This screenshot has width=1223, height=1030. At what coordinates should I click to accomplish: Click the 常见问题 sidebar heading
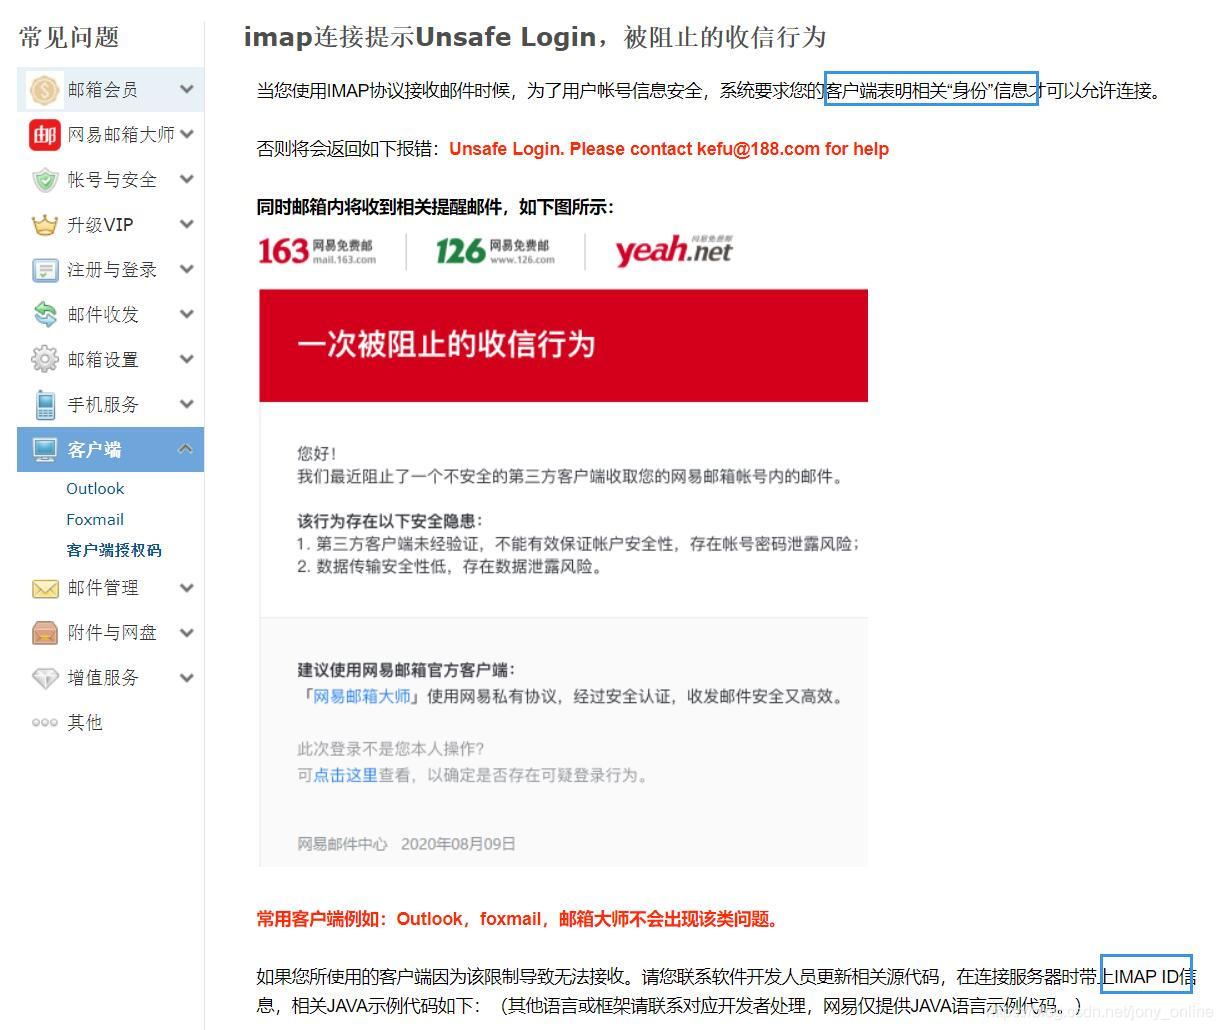click(69, 38)
